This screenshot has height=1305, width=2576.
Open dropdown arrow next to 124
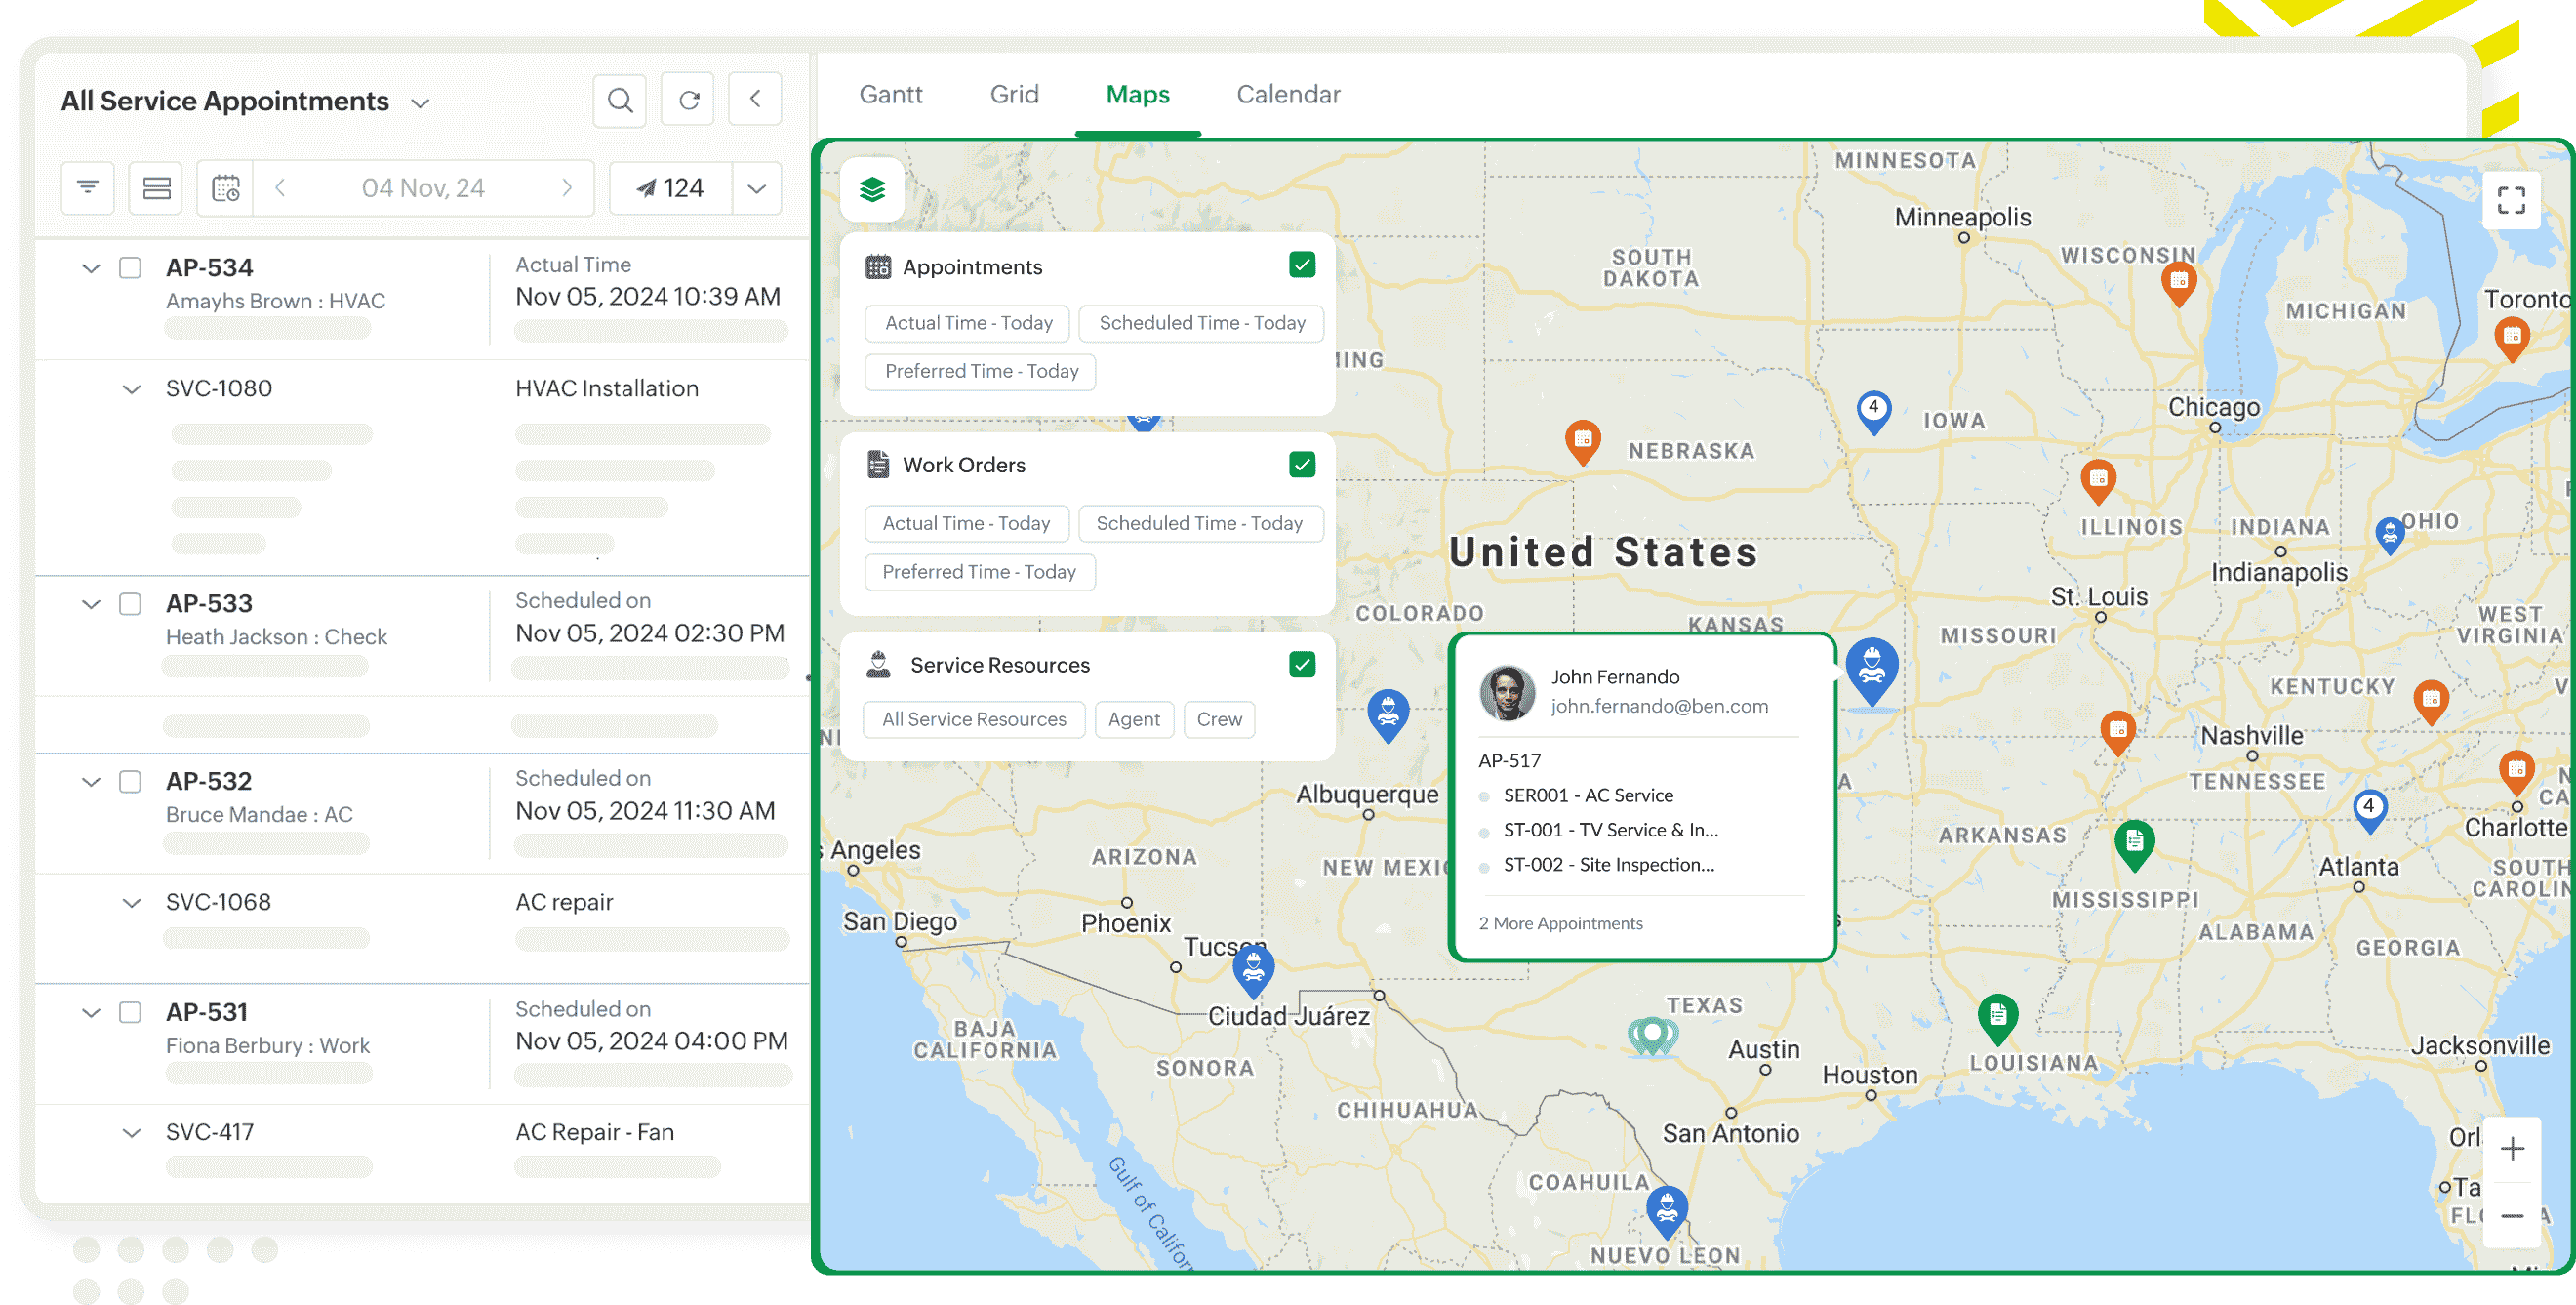click(756, 188)
